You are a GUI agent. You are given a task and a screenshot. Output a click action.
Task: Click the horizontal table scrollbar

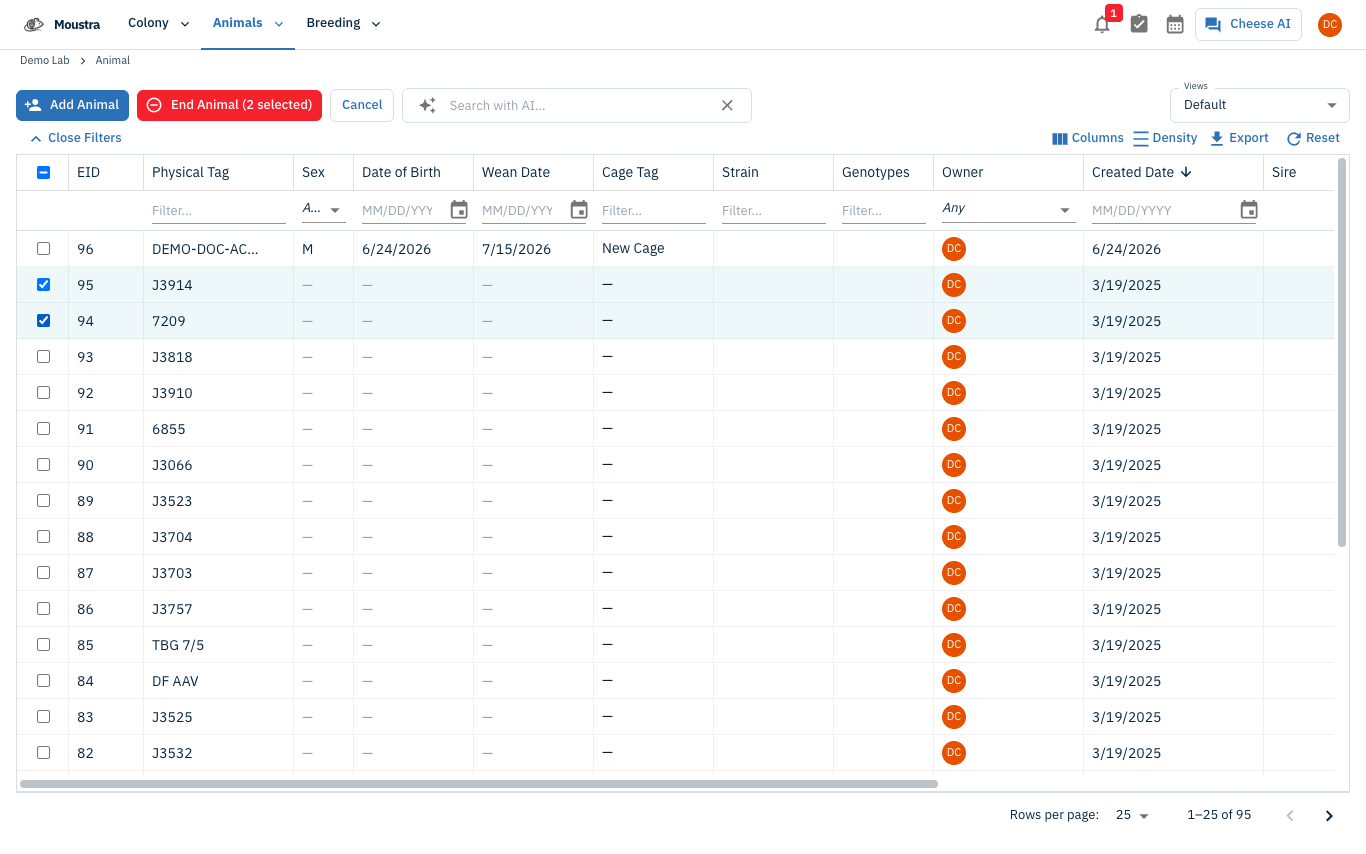coord(478,784)
